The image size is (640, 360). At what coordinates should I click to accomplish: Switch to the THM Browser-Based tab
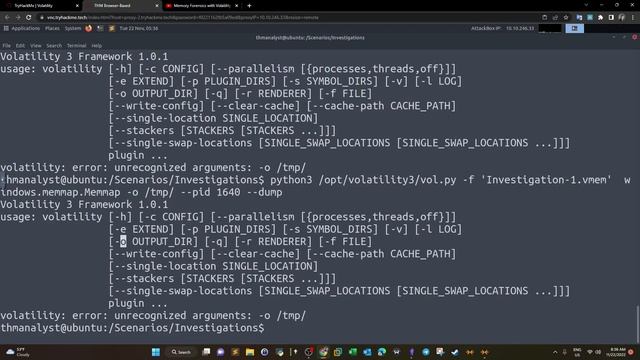point(121,6)
